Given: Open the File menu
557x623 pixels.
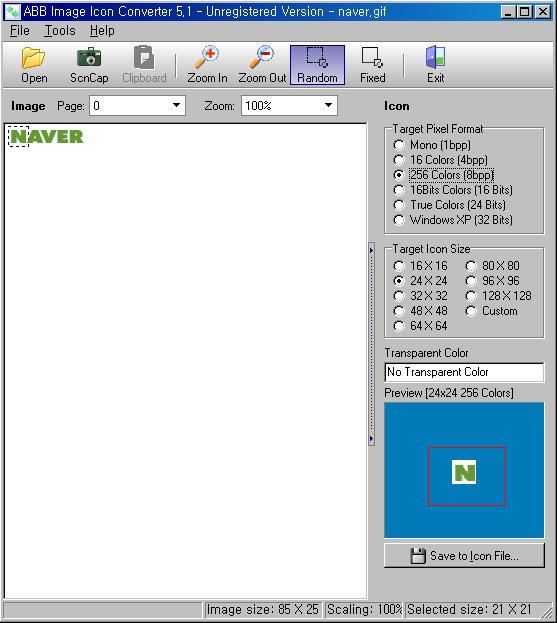Looking at the screenshot, I should (19, 31).
